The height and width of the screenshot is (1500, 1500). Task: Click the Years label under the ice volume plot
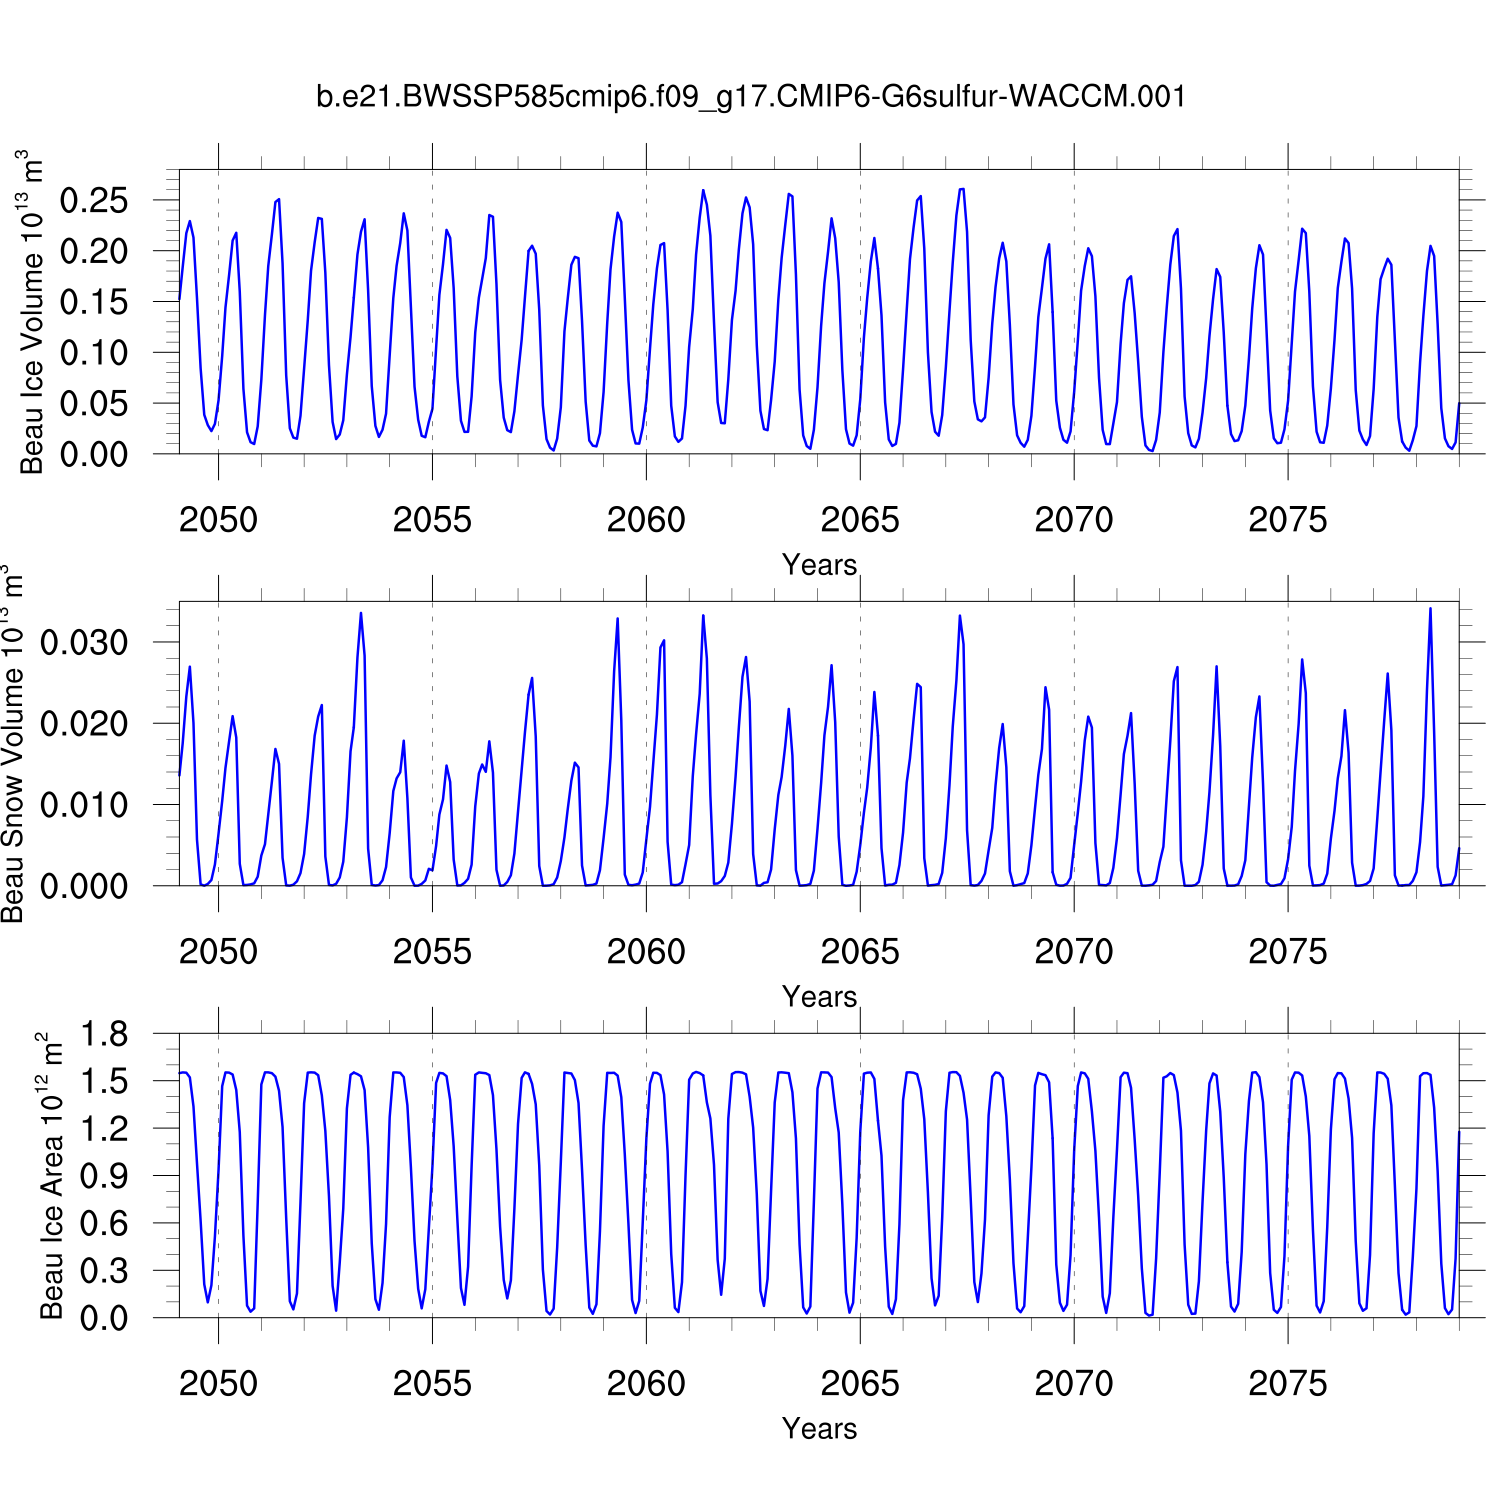pyautogui.click(x=819, y=565)
